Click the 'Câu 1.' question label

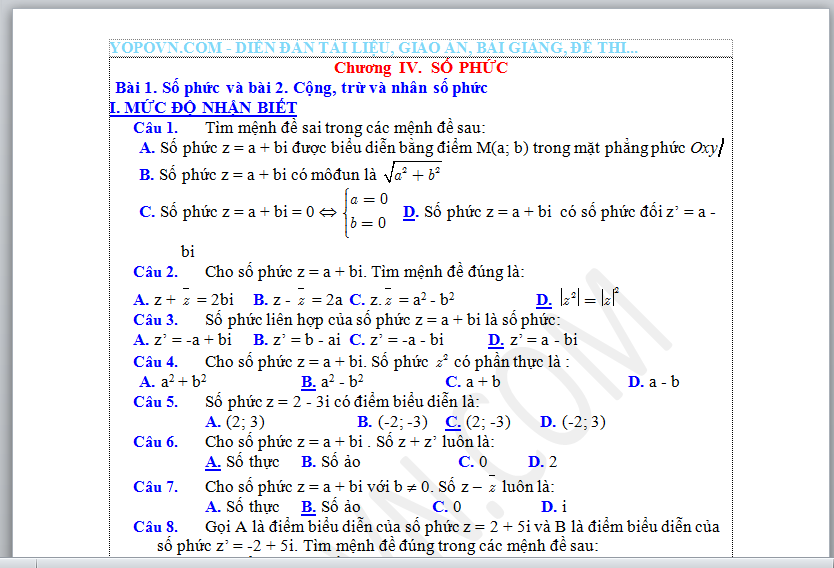[x=155, y=127]
